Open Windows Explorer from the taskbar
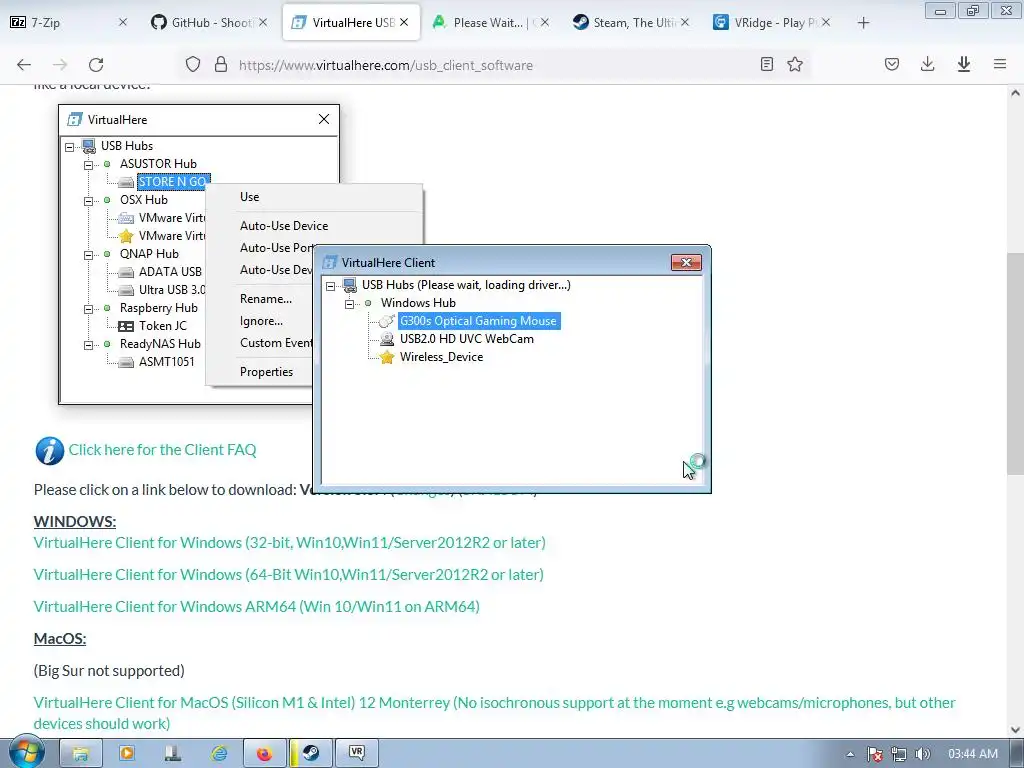The height and width of the screenshot is (768, 1024). (81, 754)
